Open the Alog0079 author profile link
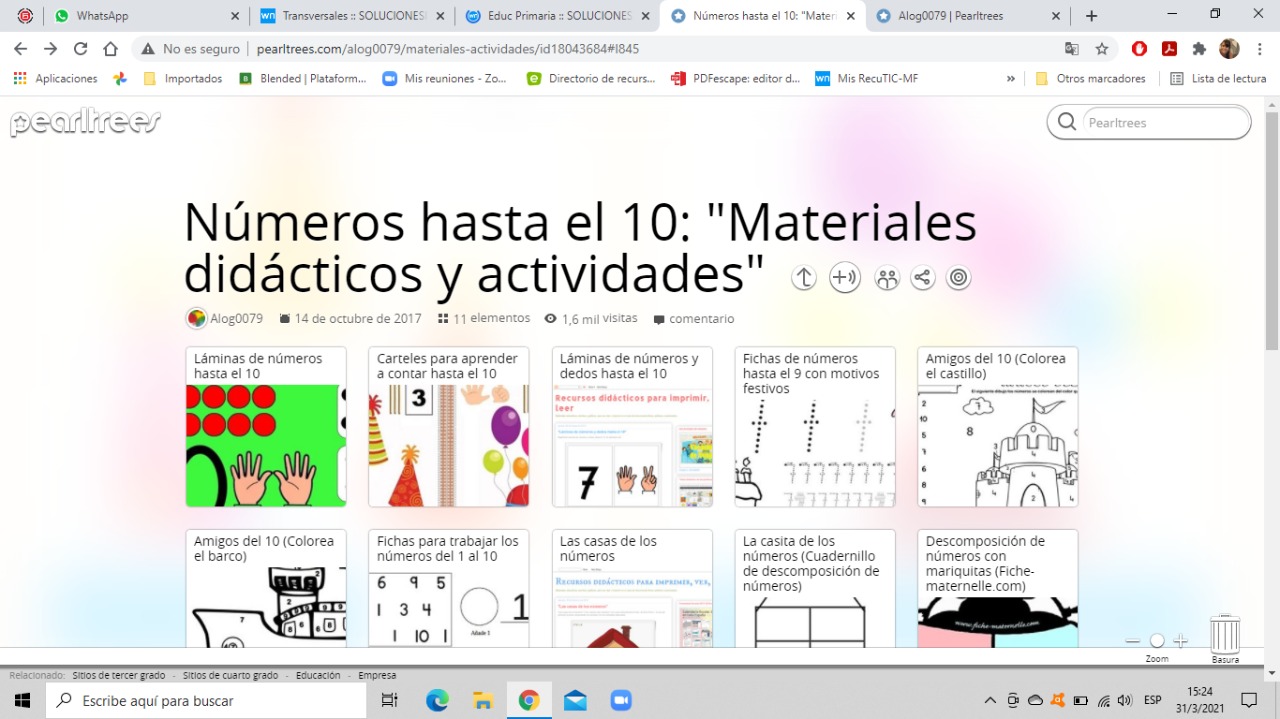 click(x=236, y=319)
